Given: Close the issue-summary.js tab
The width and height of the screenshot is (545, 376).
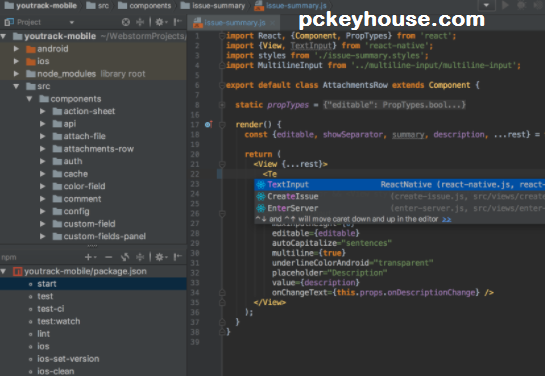Looking at the screenshot, I should (273, 23).
